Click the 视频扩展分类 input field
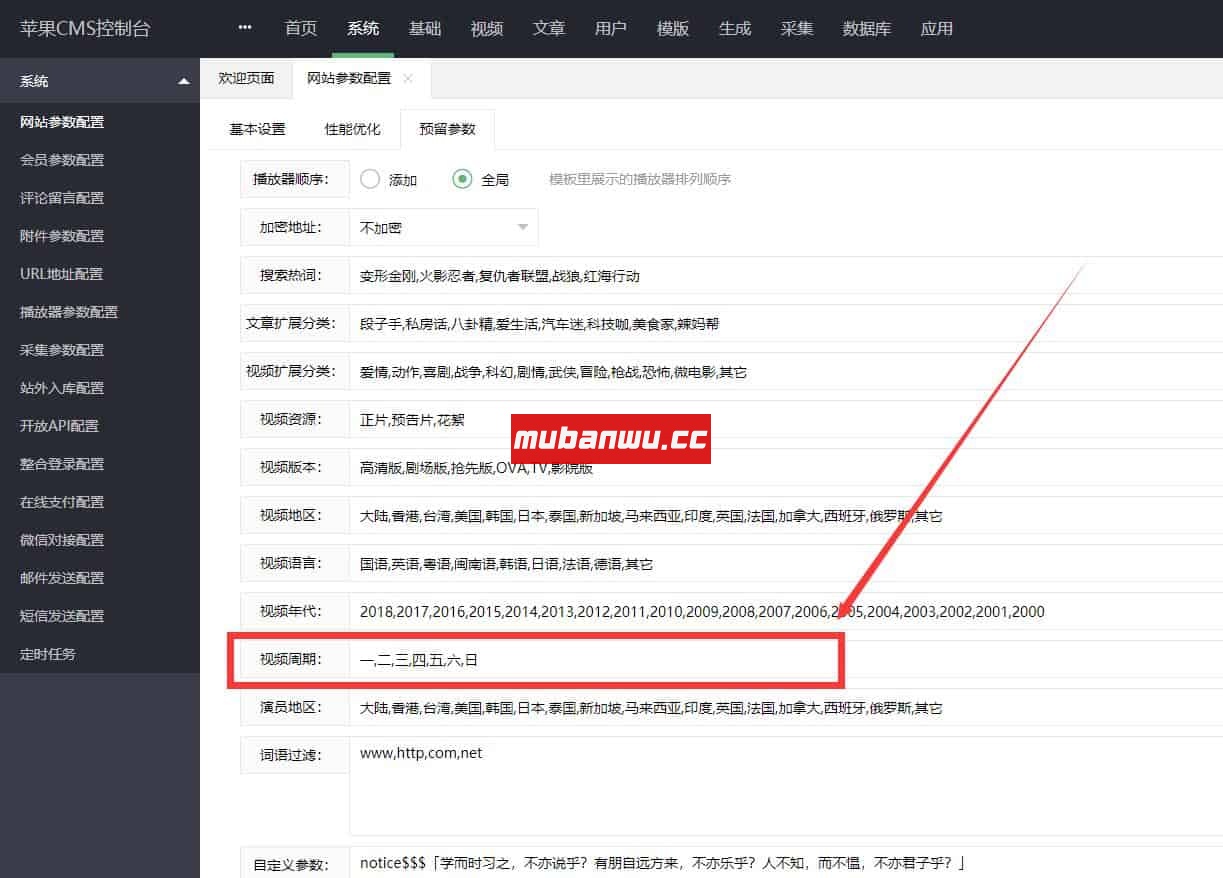 click(x=786, y=371)
